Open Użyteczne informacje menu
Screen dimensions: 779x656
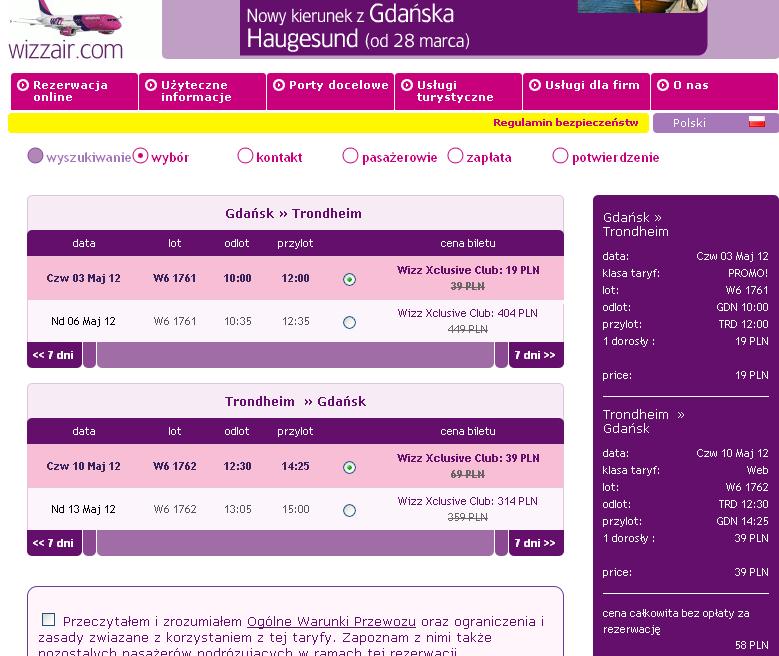point(202,91)
